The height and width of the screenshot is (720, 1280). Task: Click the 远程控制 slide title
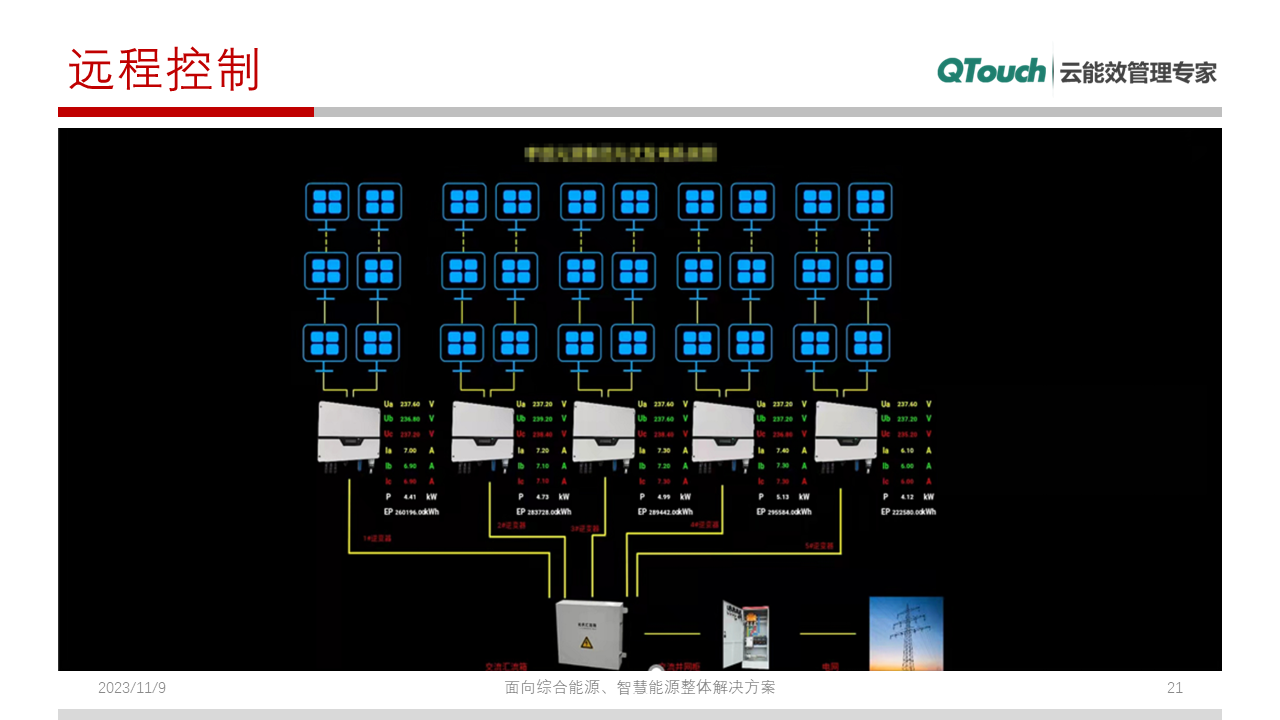point(164,71)
